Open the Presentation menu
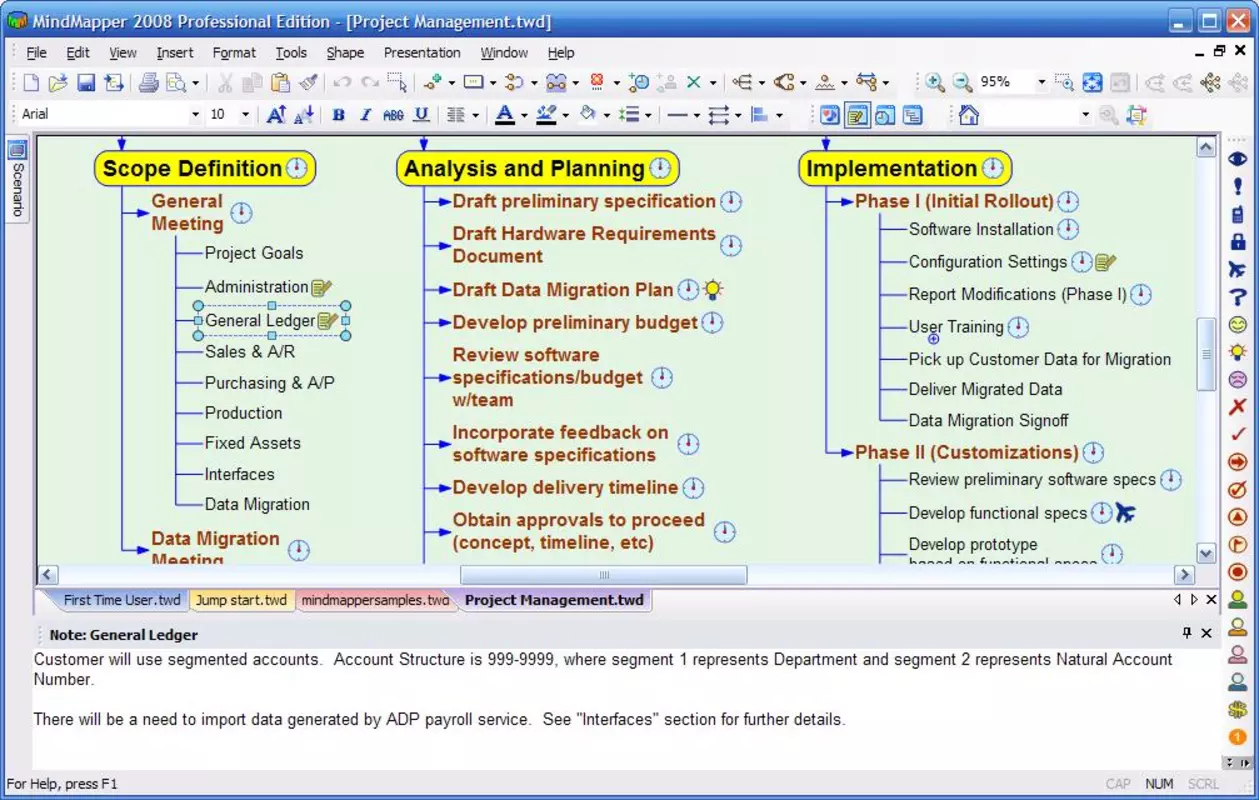 [x=422, y=53]
